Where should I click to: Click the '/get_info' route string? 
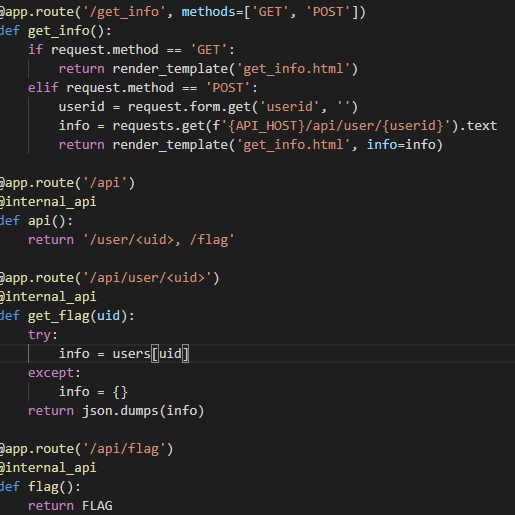(124, 12)
